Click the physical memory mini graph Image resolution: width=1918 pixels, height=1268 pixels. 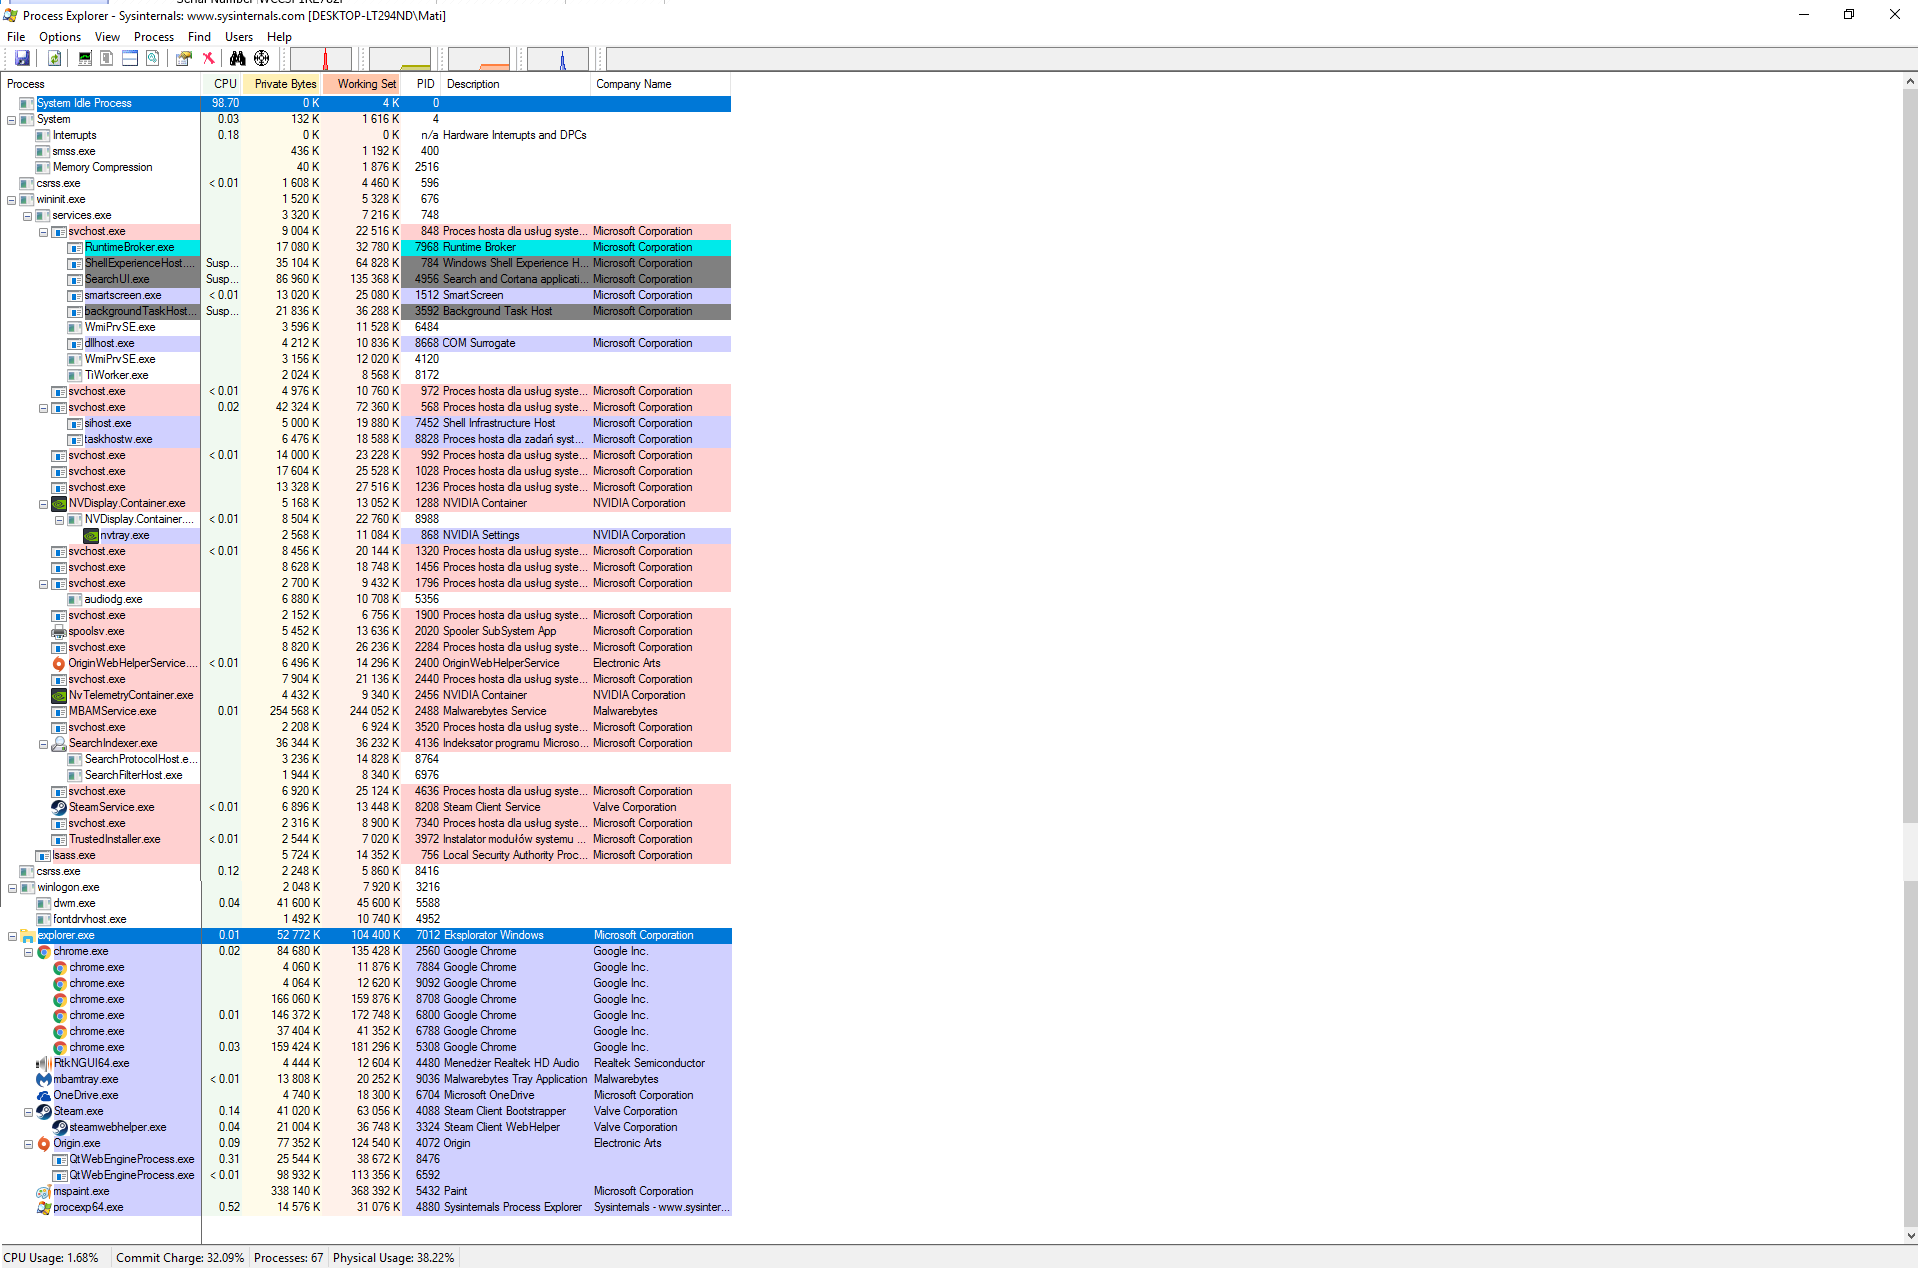click(x=479, y=59)
